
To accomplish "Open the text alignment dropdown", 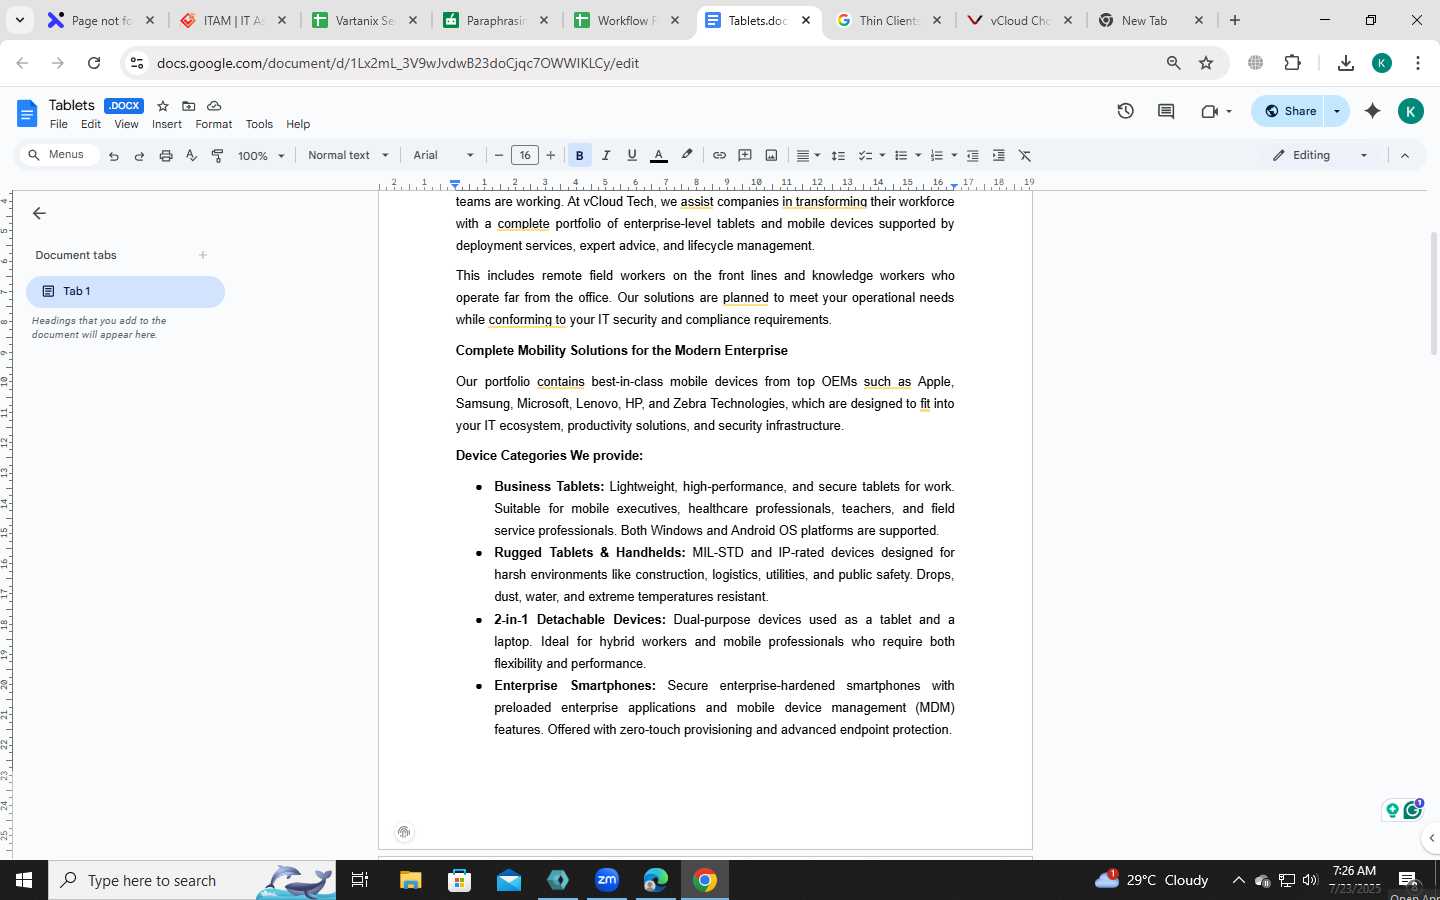I will point(808,156).
